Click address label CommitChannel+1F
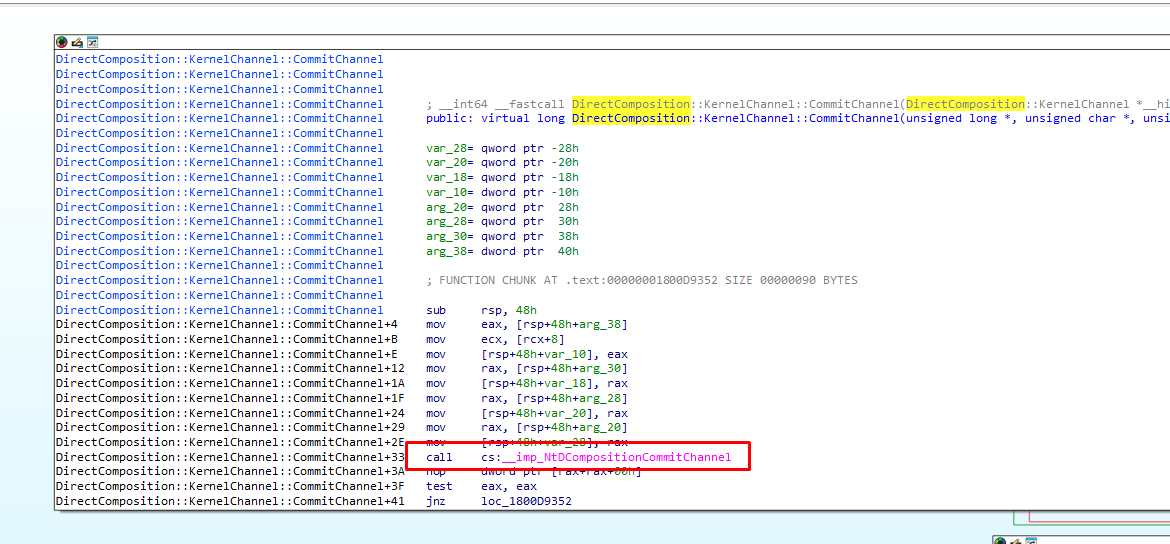 [x=230, y=398]
